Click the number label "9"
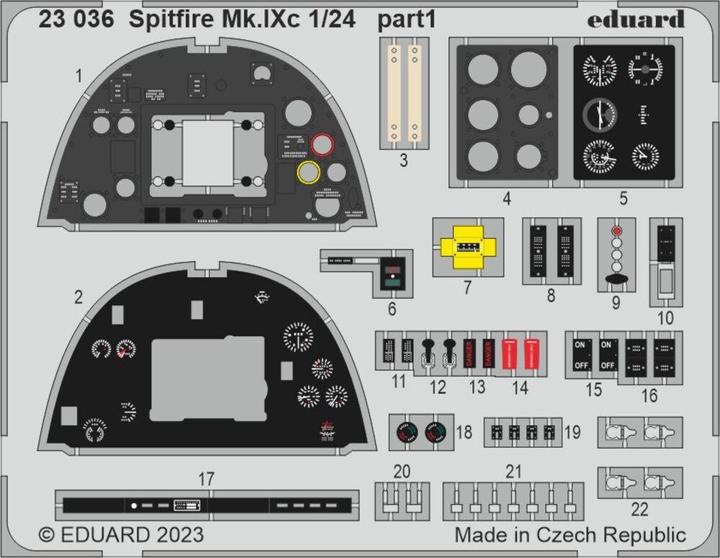Screen dimensions: 720x558 tap(616, 303)
